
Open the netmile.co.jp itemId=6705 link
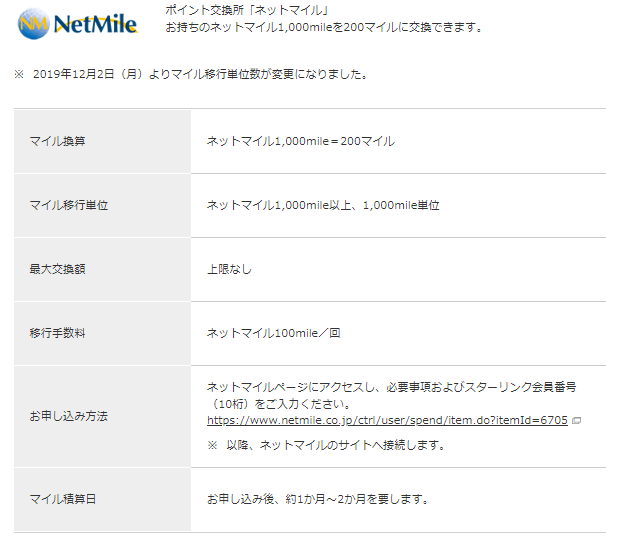pyautogui.click(x=387, y=420)
